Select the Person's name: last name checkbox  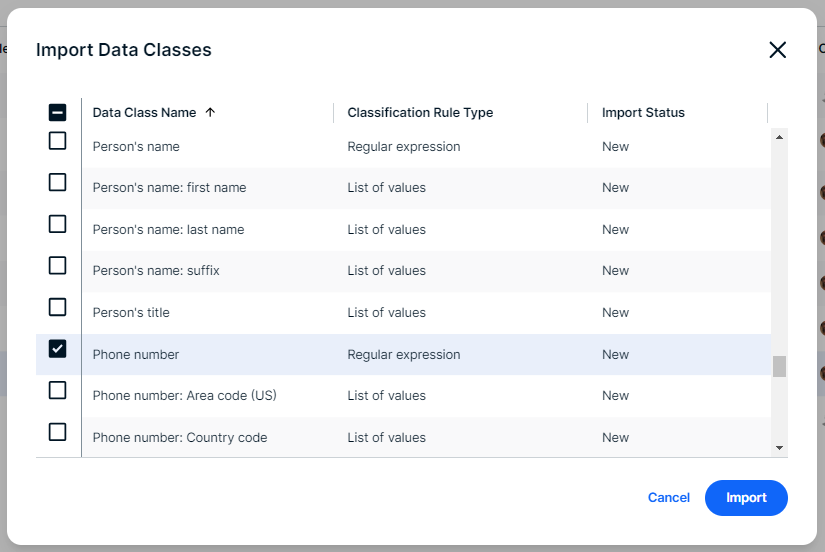[58, 224]
